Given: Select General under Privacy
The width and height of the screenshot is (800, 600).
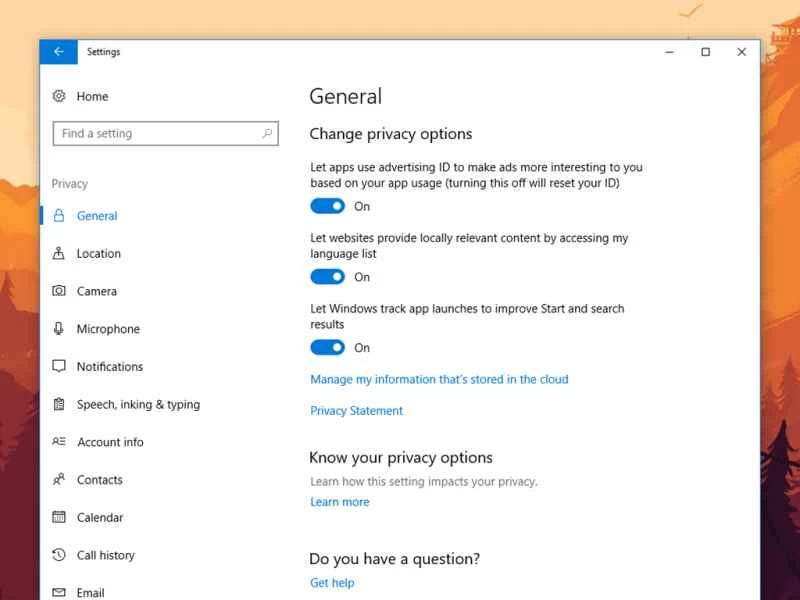Looking at the screenshot, I should tap(98, 215).
